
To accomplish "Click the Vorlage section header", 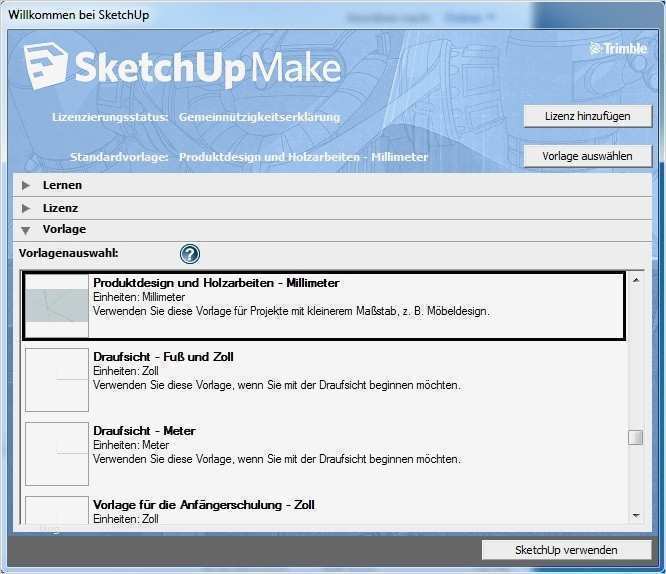I will pos(333,230).
